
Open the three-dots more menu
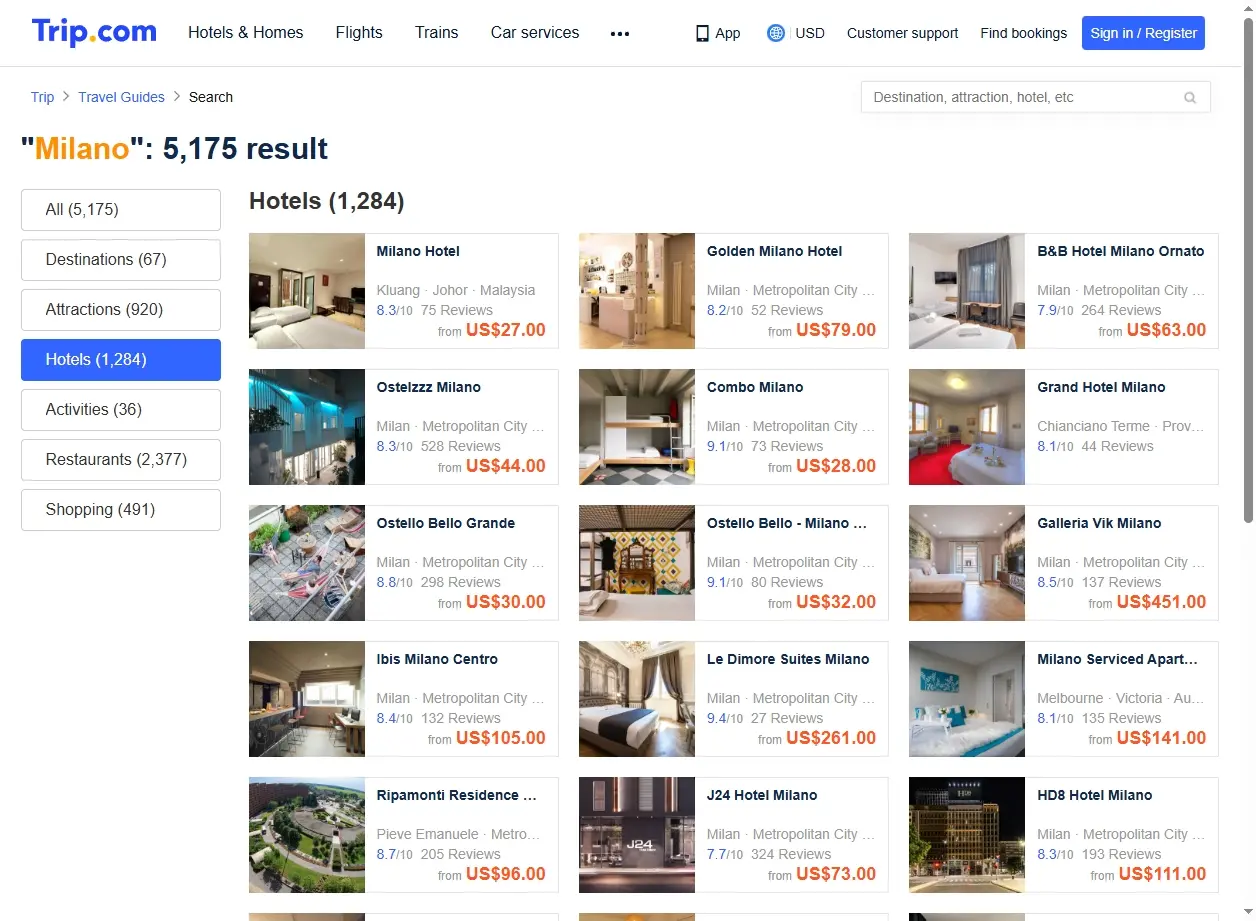pyautogui.click(x=620, y=33)
